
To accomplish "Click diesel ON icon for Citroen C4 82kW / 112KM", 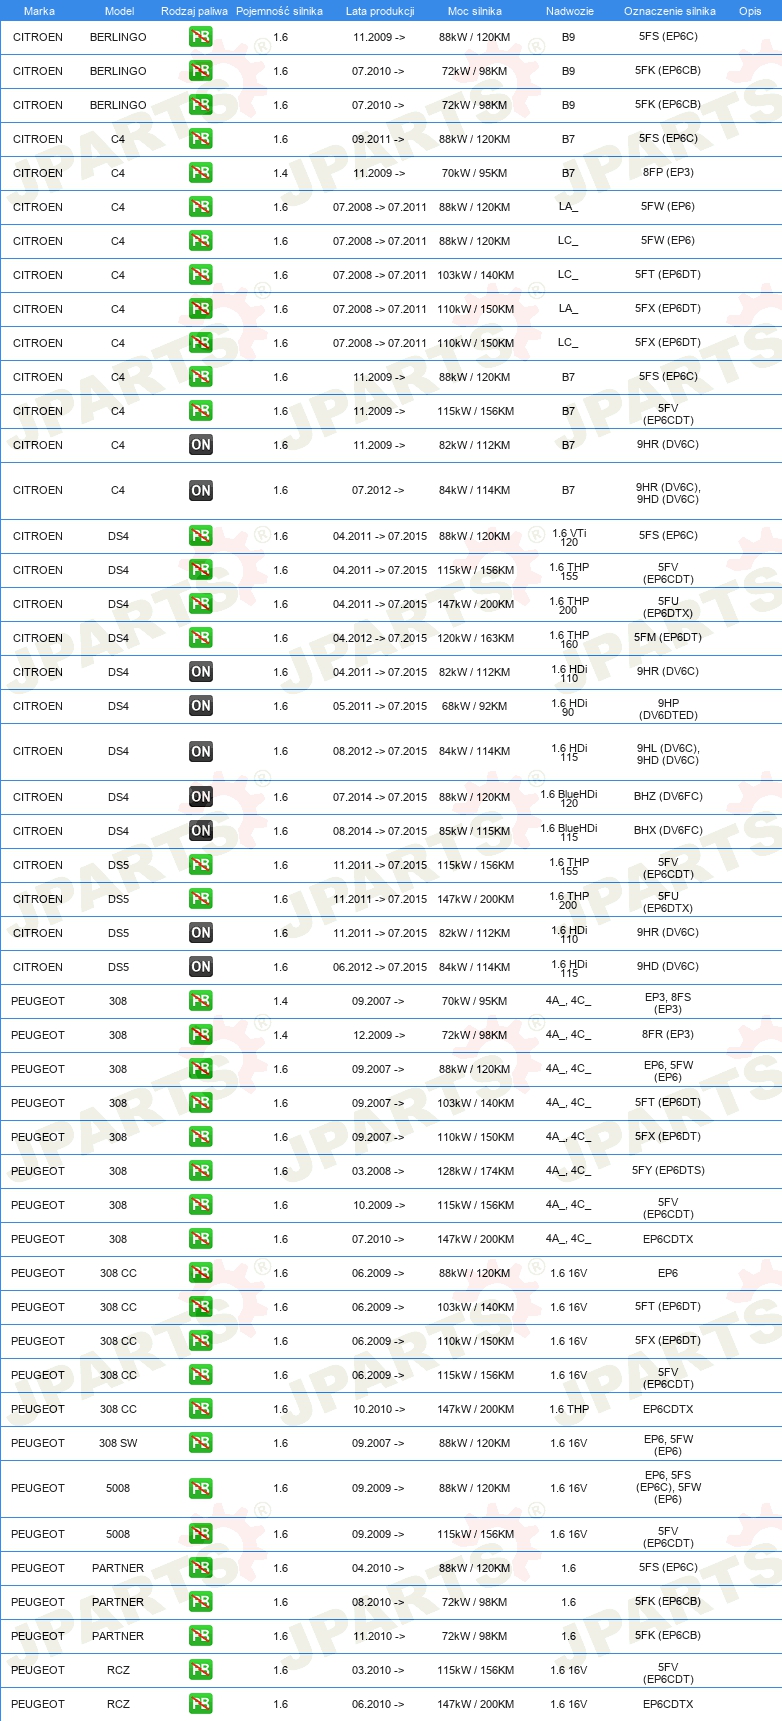I will pyautogui.click(x=201, y=445).
